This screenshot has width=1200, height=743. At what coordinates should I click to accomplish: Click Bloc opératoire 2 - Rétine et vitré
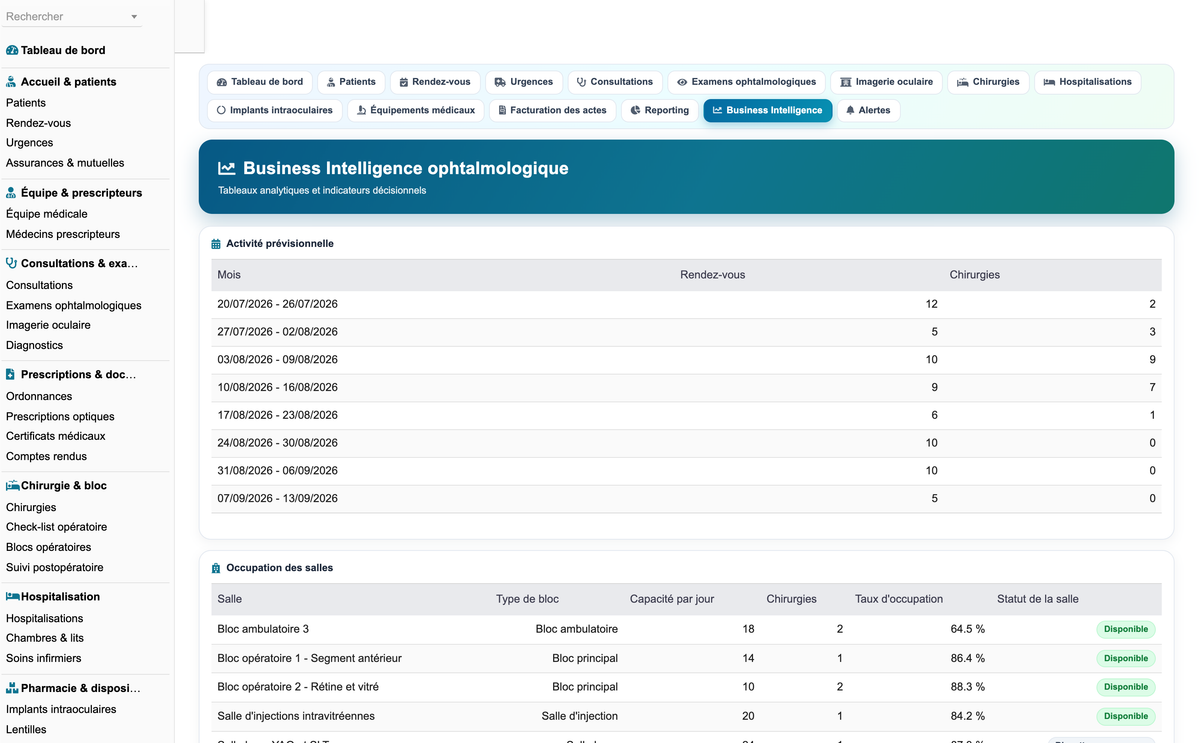click(x=298, y=687)
